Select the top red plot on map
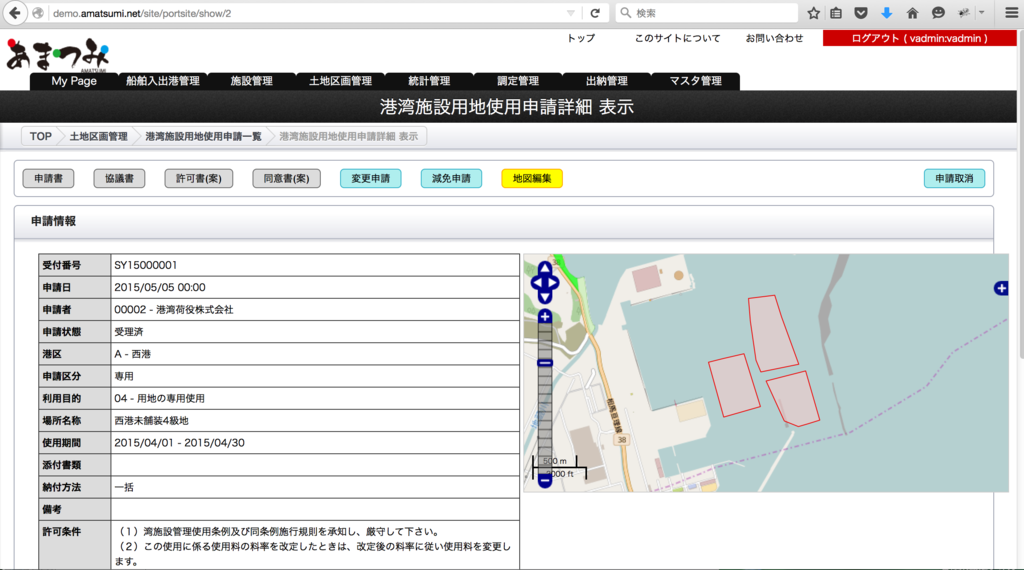 click(x=773, y=333)
